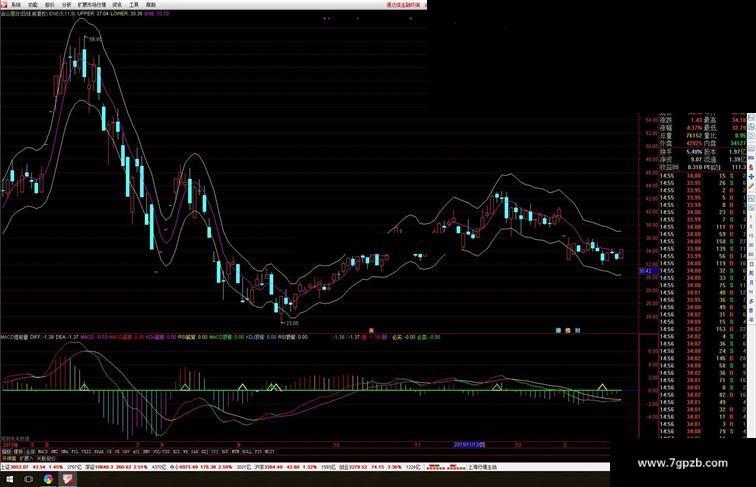This screenshot has width=756, height=487.
Task: Switch to the KDJ indicator tab
Action: coord(204,452)
